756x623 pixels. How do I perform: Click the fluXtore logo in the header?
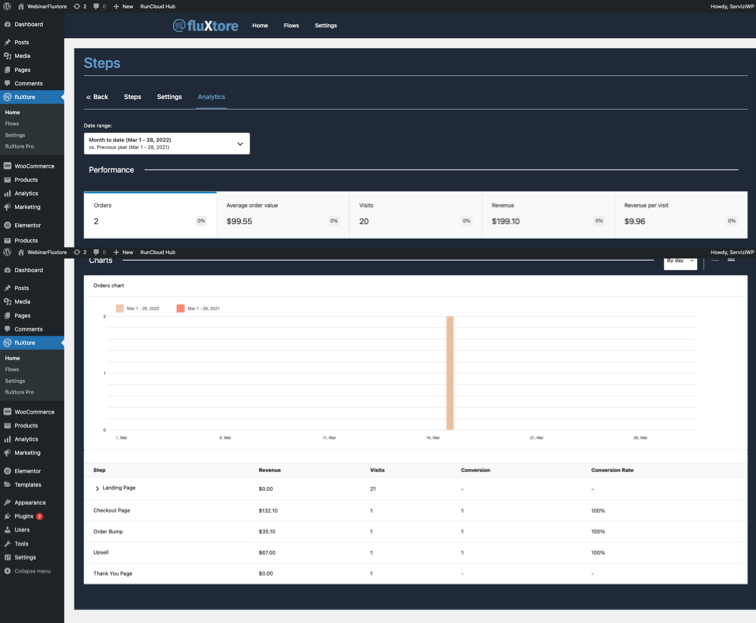(205, 25)
